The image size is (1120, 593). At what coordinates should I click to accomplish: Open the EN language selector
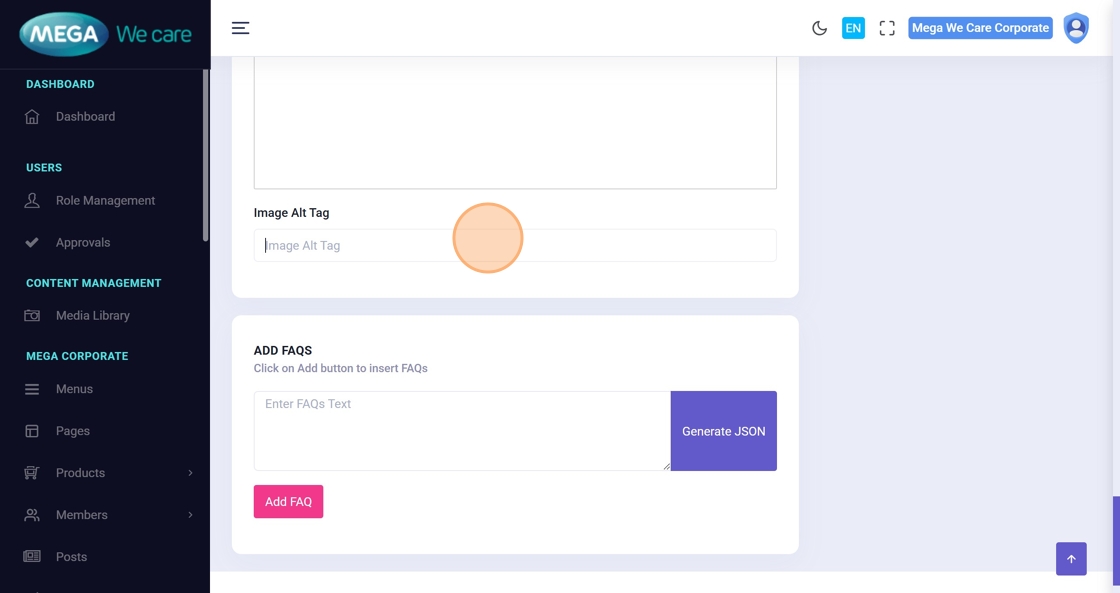click(x=853, y=28)
